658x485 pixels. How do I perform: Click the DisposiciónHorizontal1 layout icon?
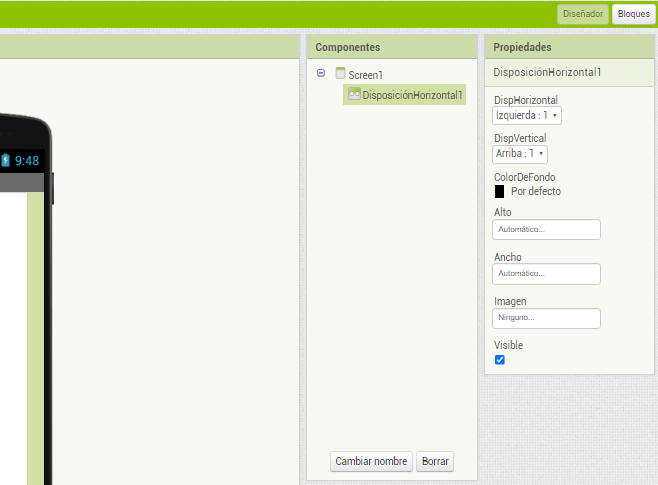pyautogui.click(x=355, y=94)
